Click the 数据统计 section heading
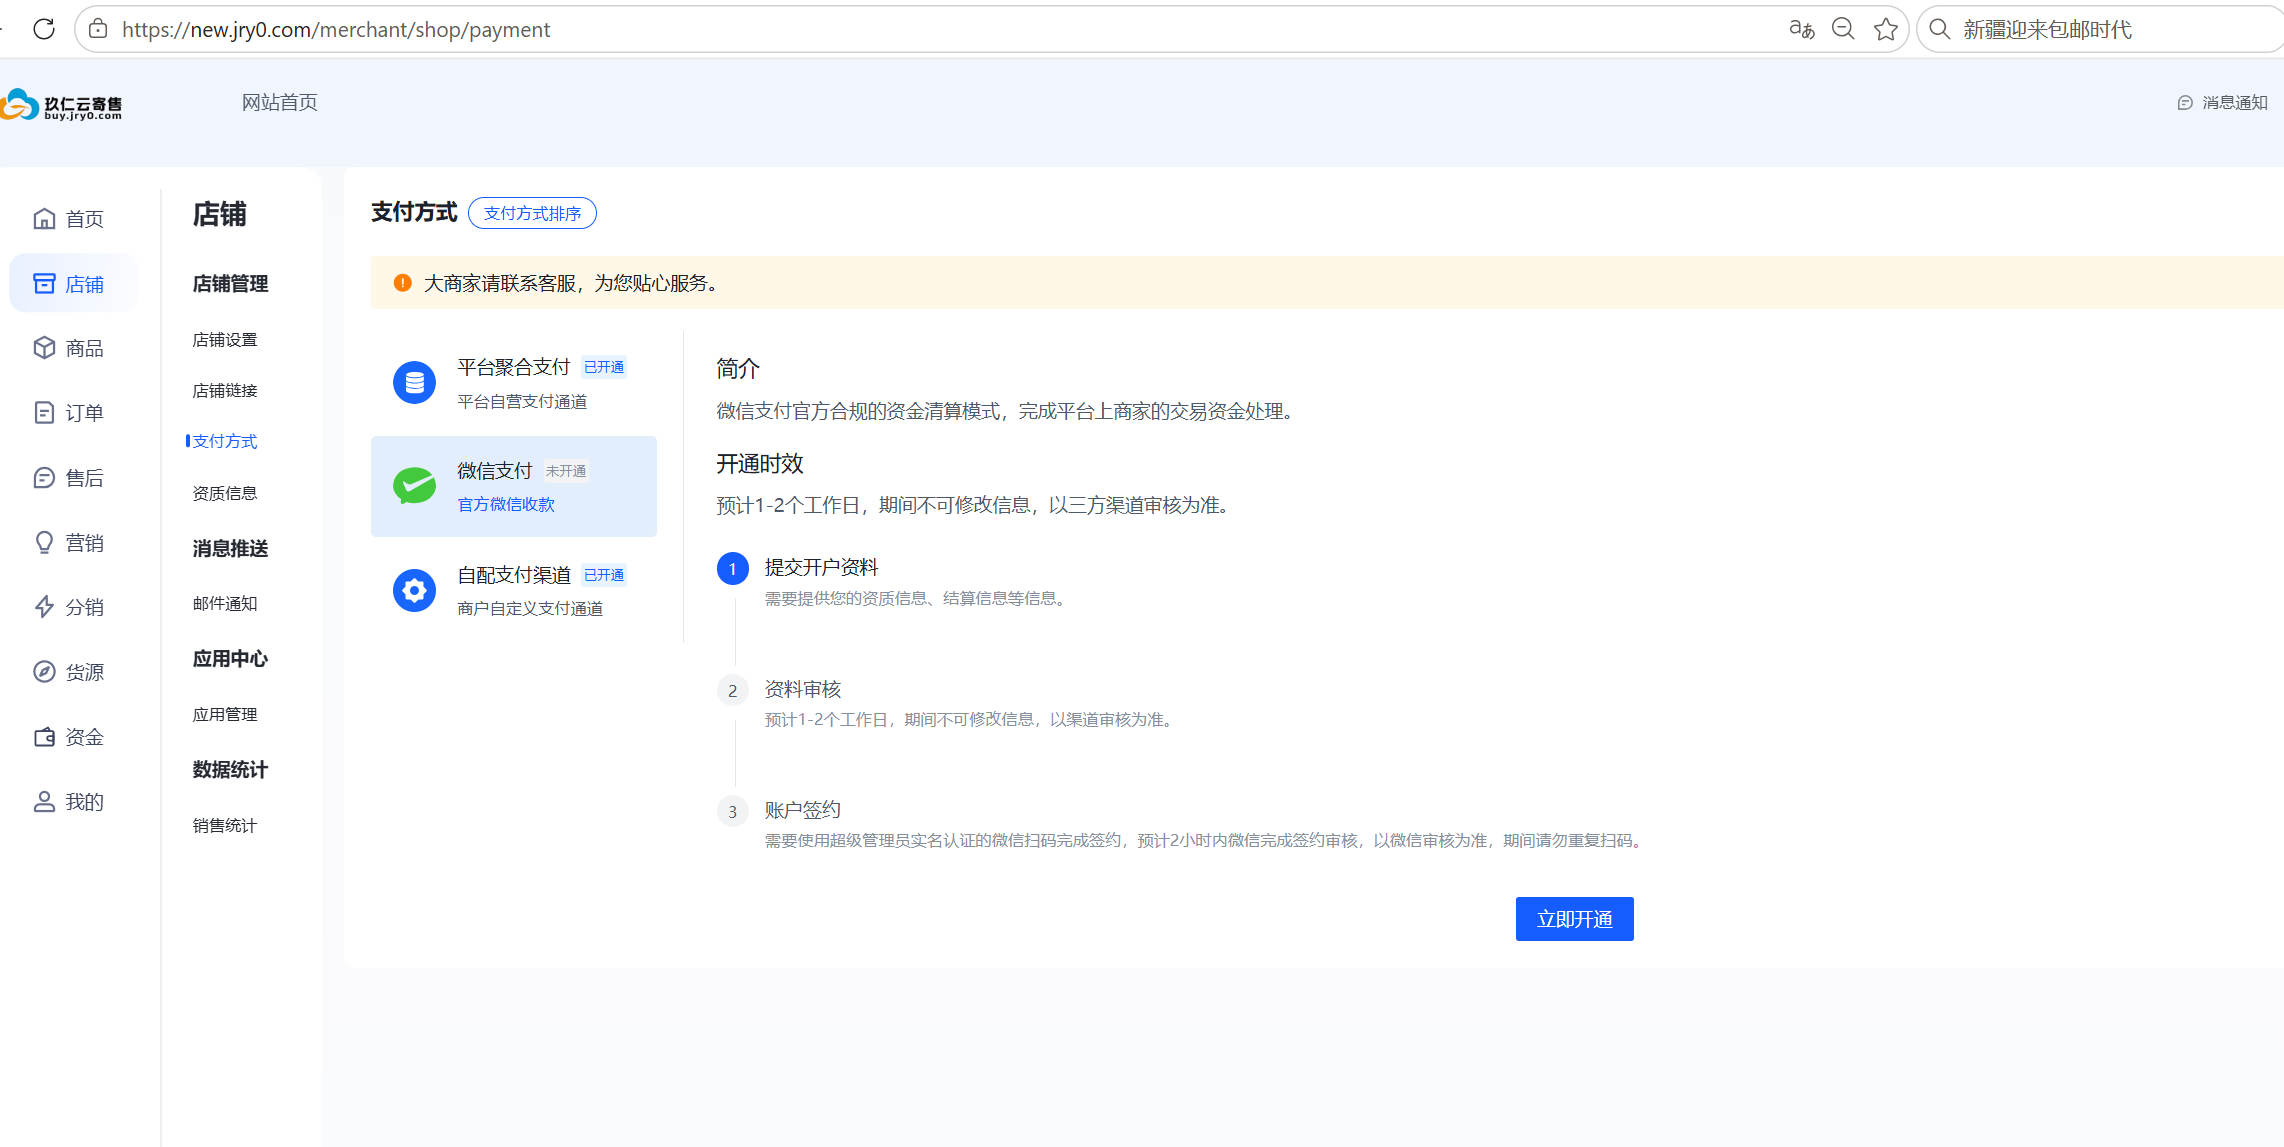This screenshot has height=1147, width=2284. 230,770
